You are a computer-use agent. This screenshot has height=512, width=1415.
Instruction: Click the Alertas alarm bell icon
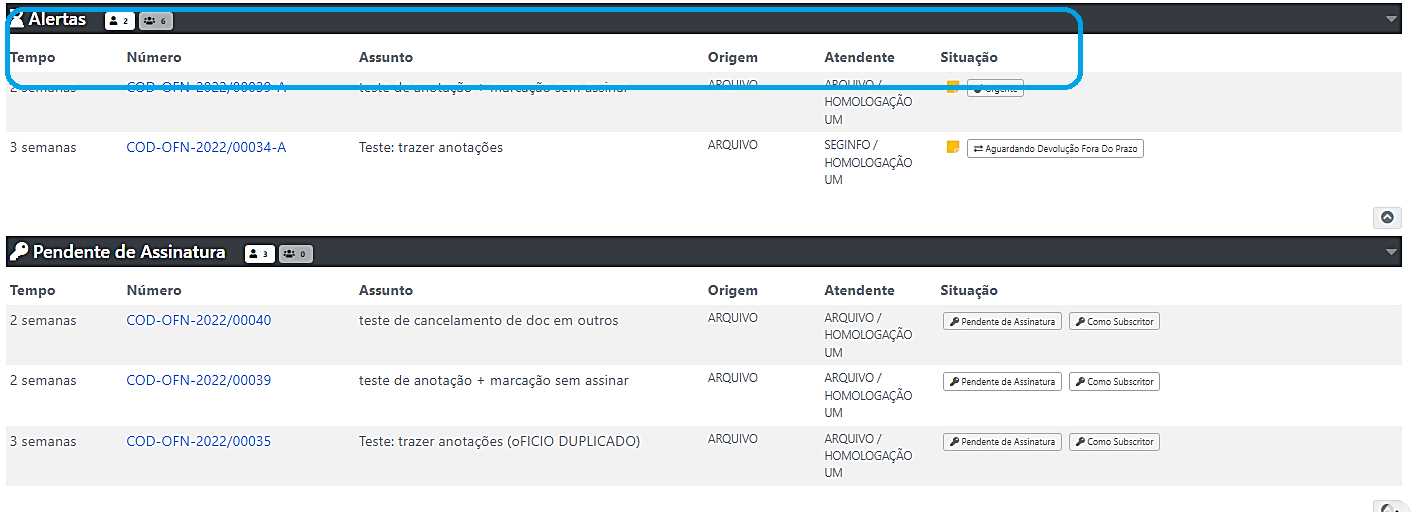click(17, 19)
